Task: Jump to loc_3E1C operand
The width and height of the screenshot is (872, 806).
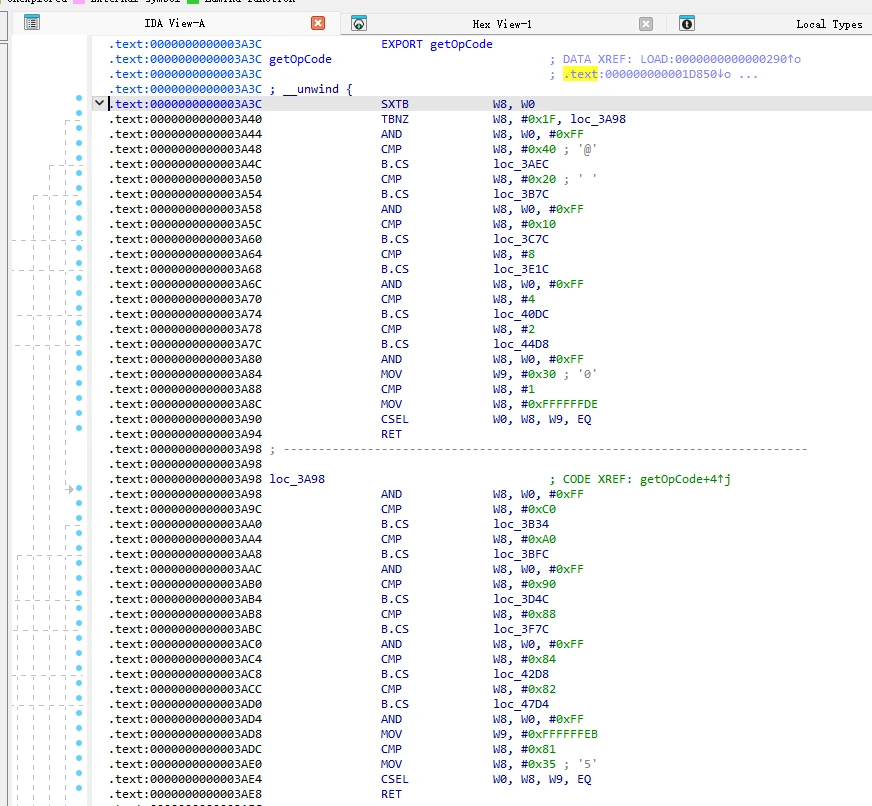Action: pos(521,269)
